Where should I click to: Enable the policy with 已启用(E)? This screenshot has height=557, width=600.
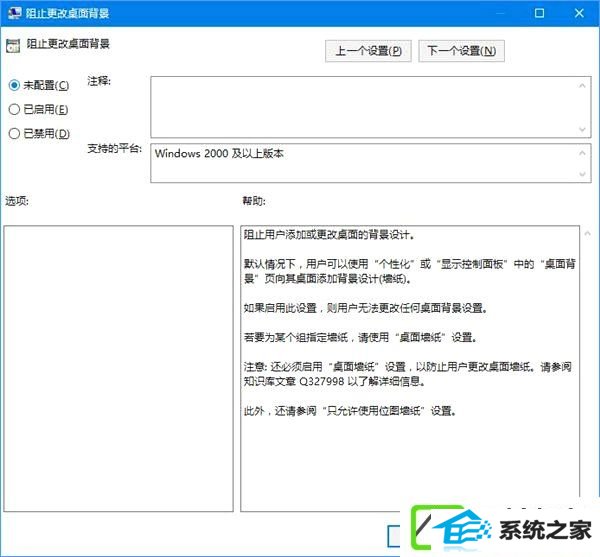click(38, 109)
